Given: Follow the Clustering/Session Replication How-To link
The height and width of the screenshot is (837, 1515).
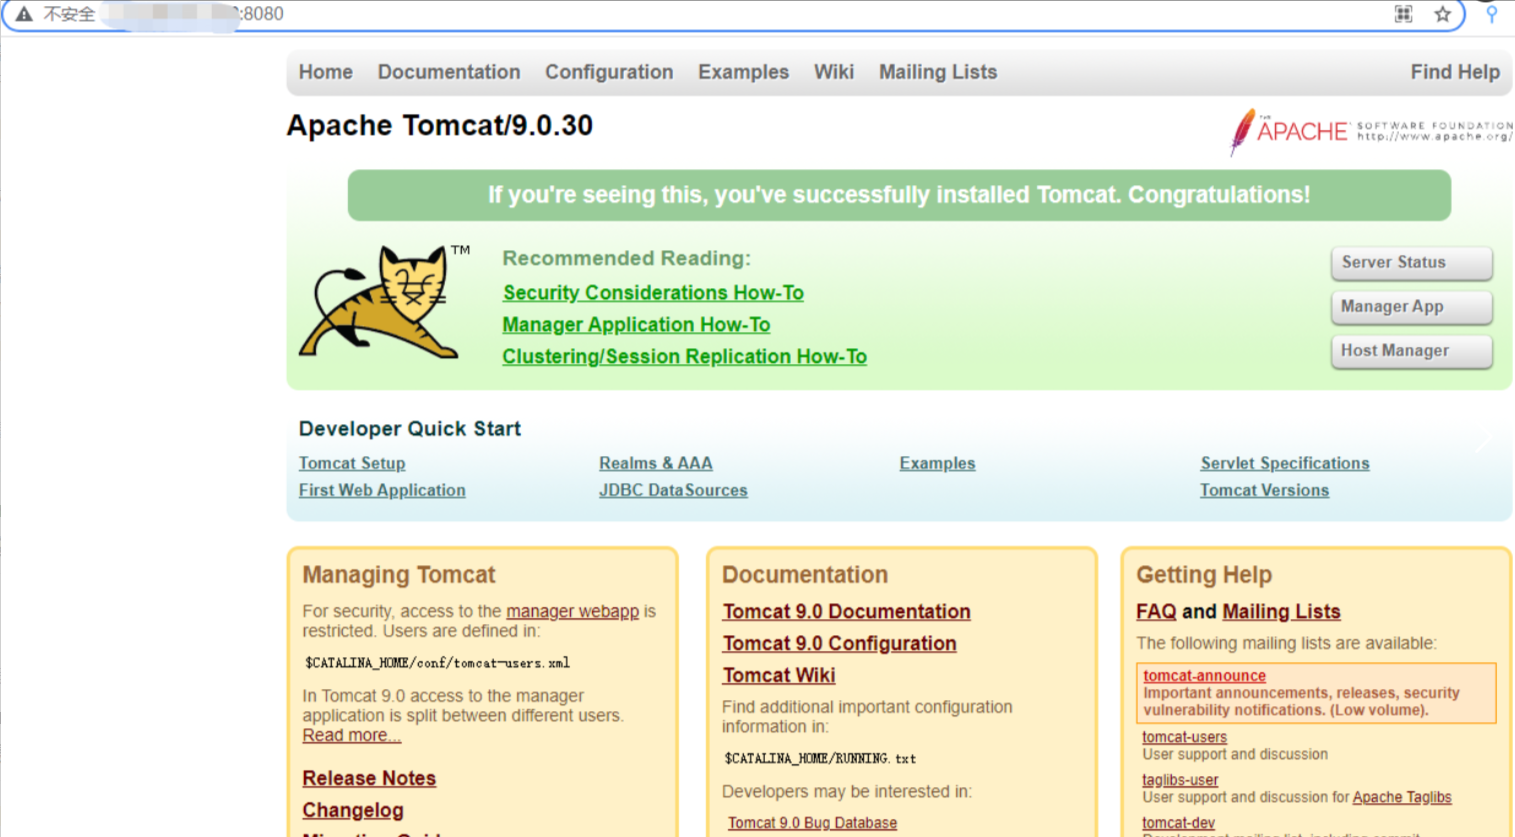Looking at the screenshot, I should pyautogui.click(x=684, y=356).
